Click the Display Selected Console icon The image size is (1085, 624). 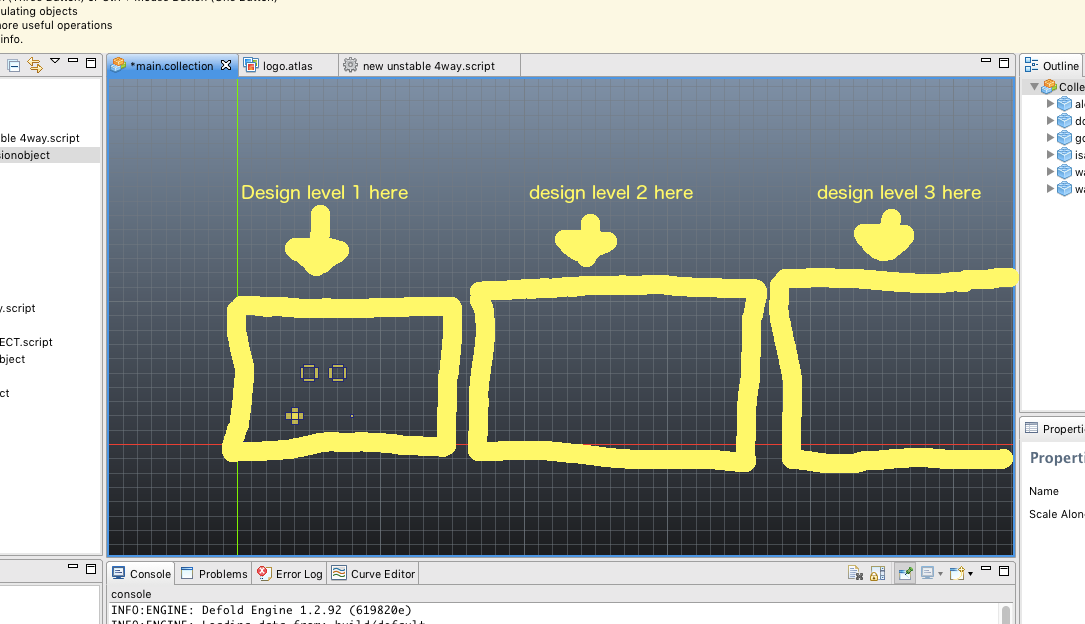pyautogui.click(x=928, y=572)
